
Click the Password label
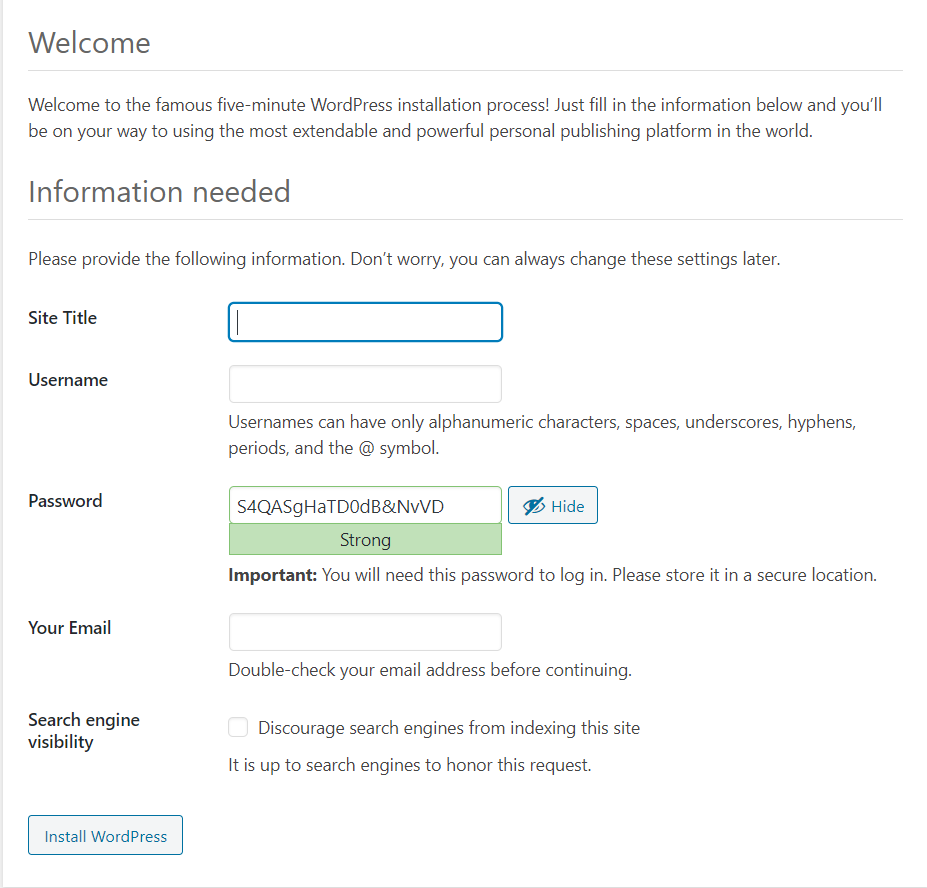[x=65, y=501]
